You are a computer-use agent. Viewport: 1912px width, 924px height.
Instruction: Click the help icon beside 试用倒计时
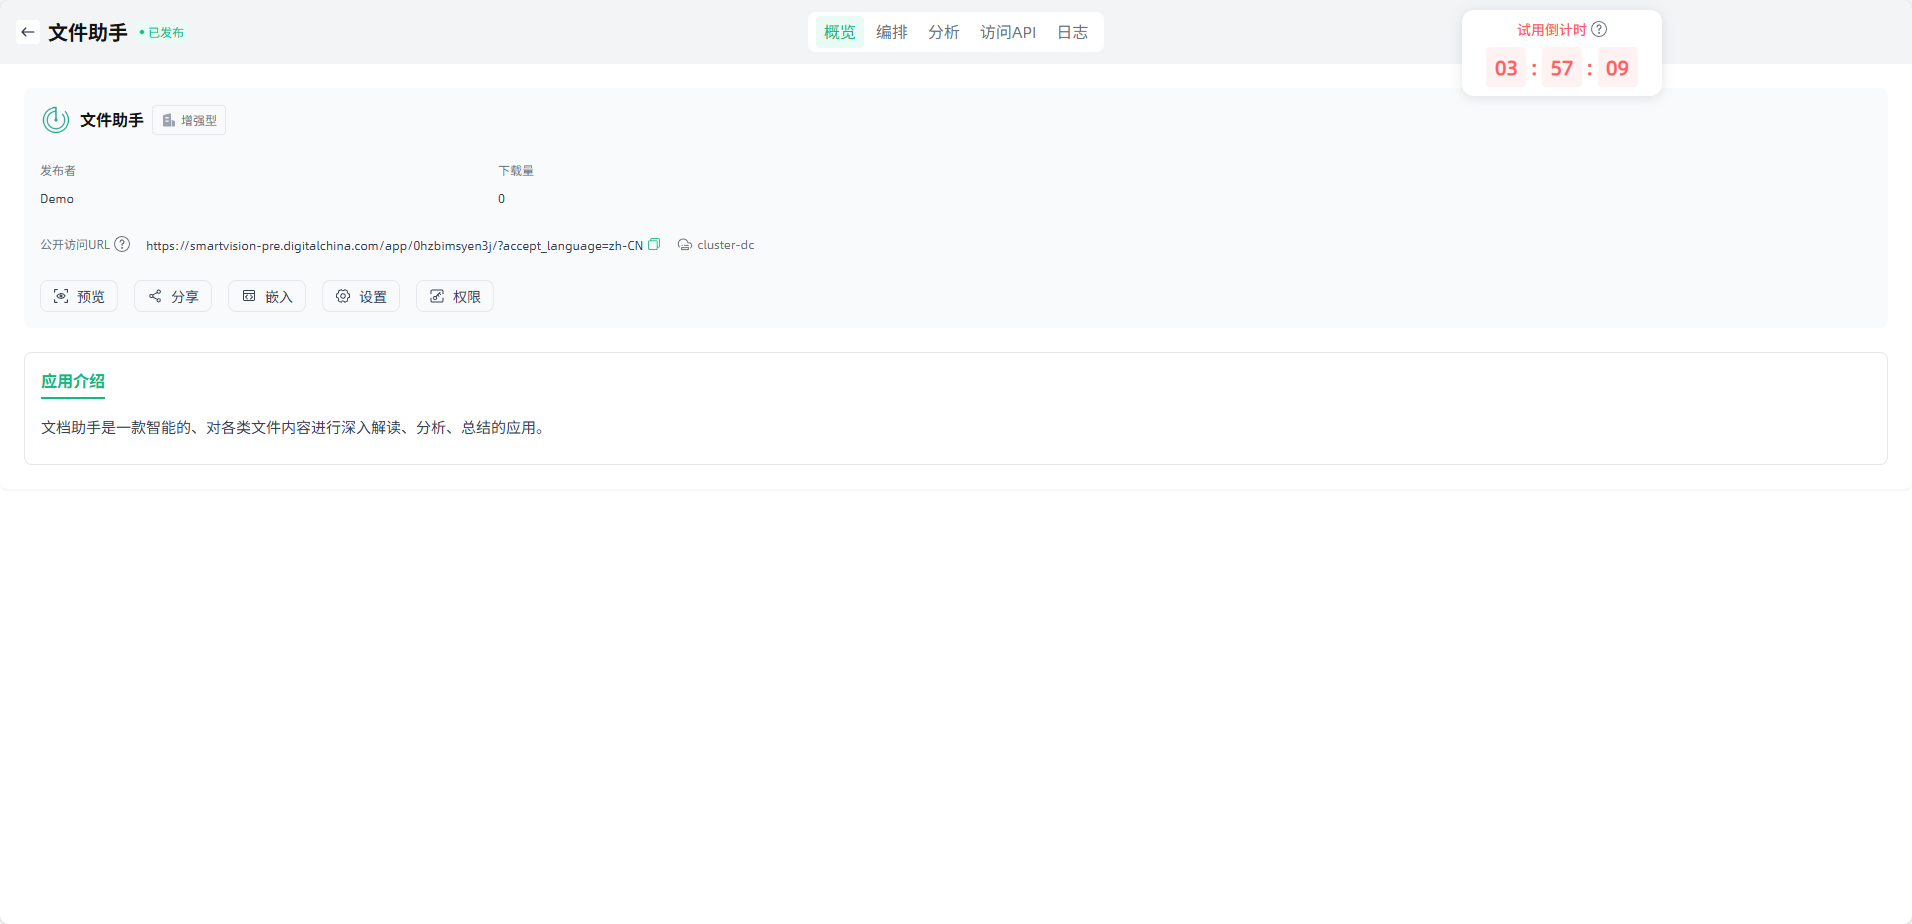[1599, 29]
